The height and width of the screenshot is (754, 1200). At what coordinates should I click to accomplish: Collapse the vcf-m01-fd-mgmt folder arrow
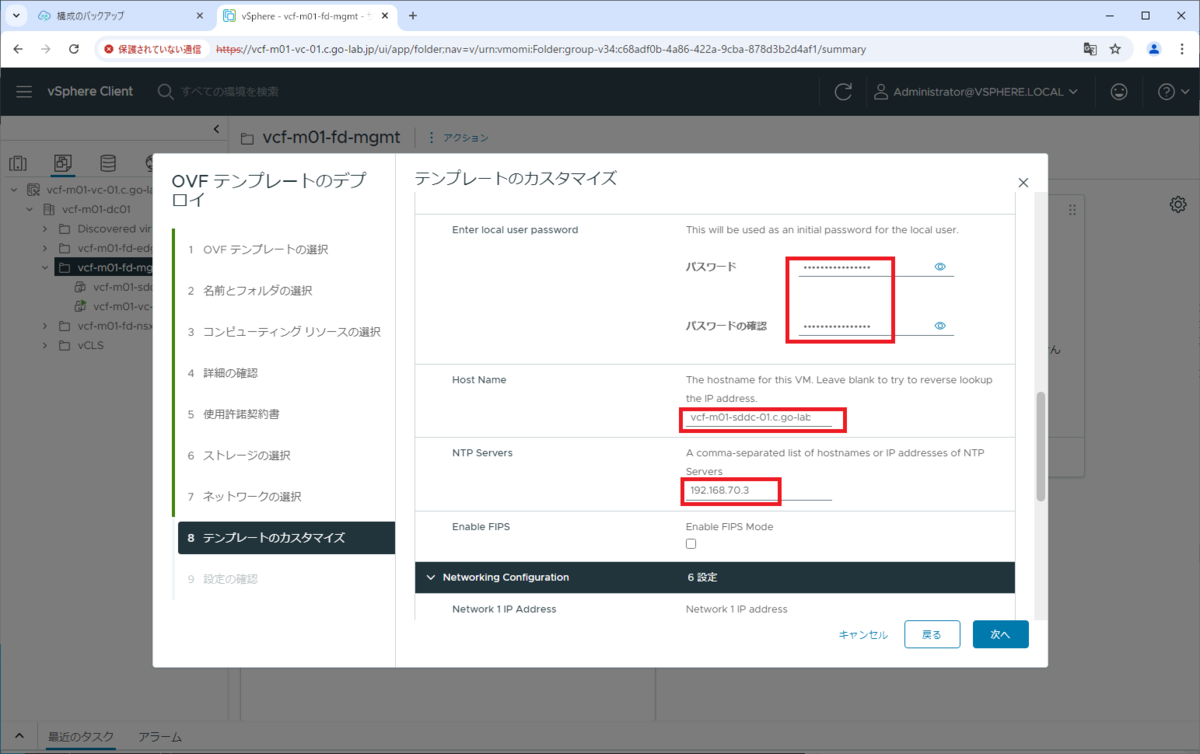tap(45, 268)
